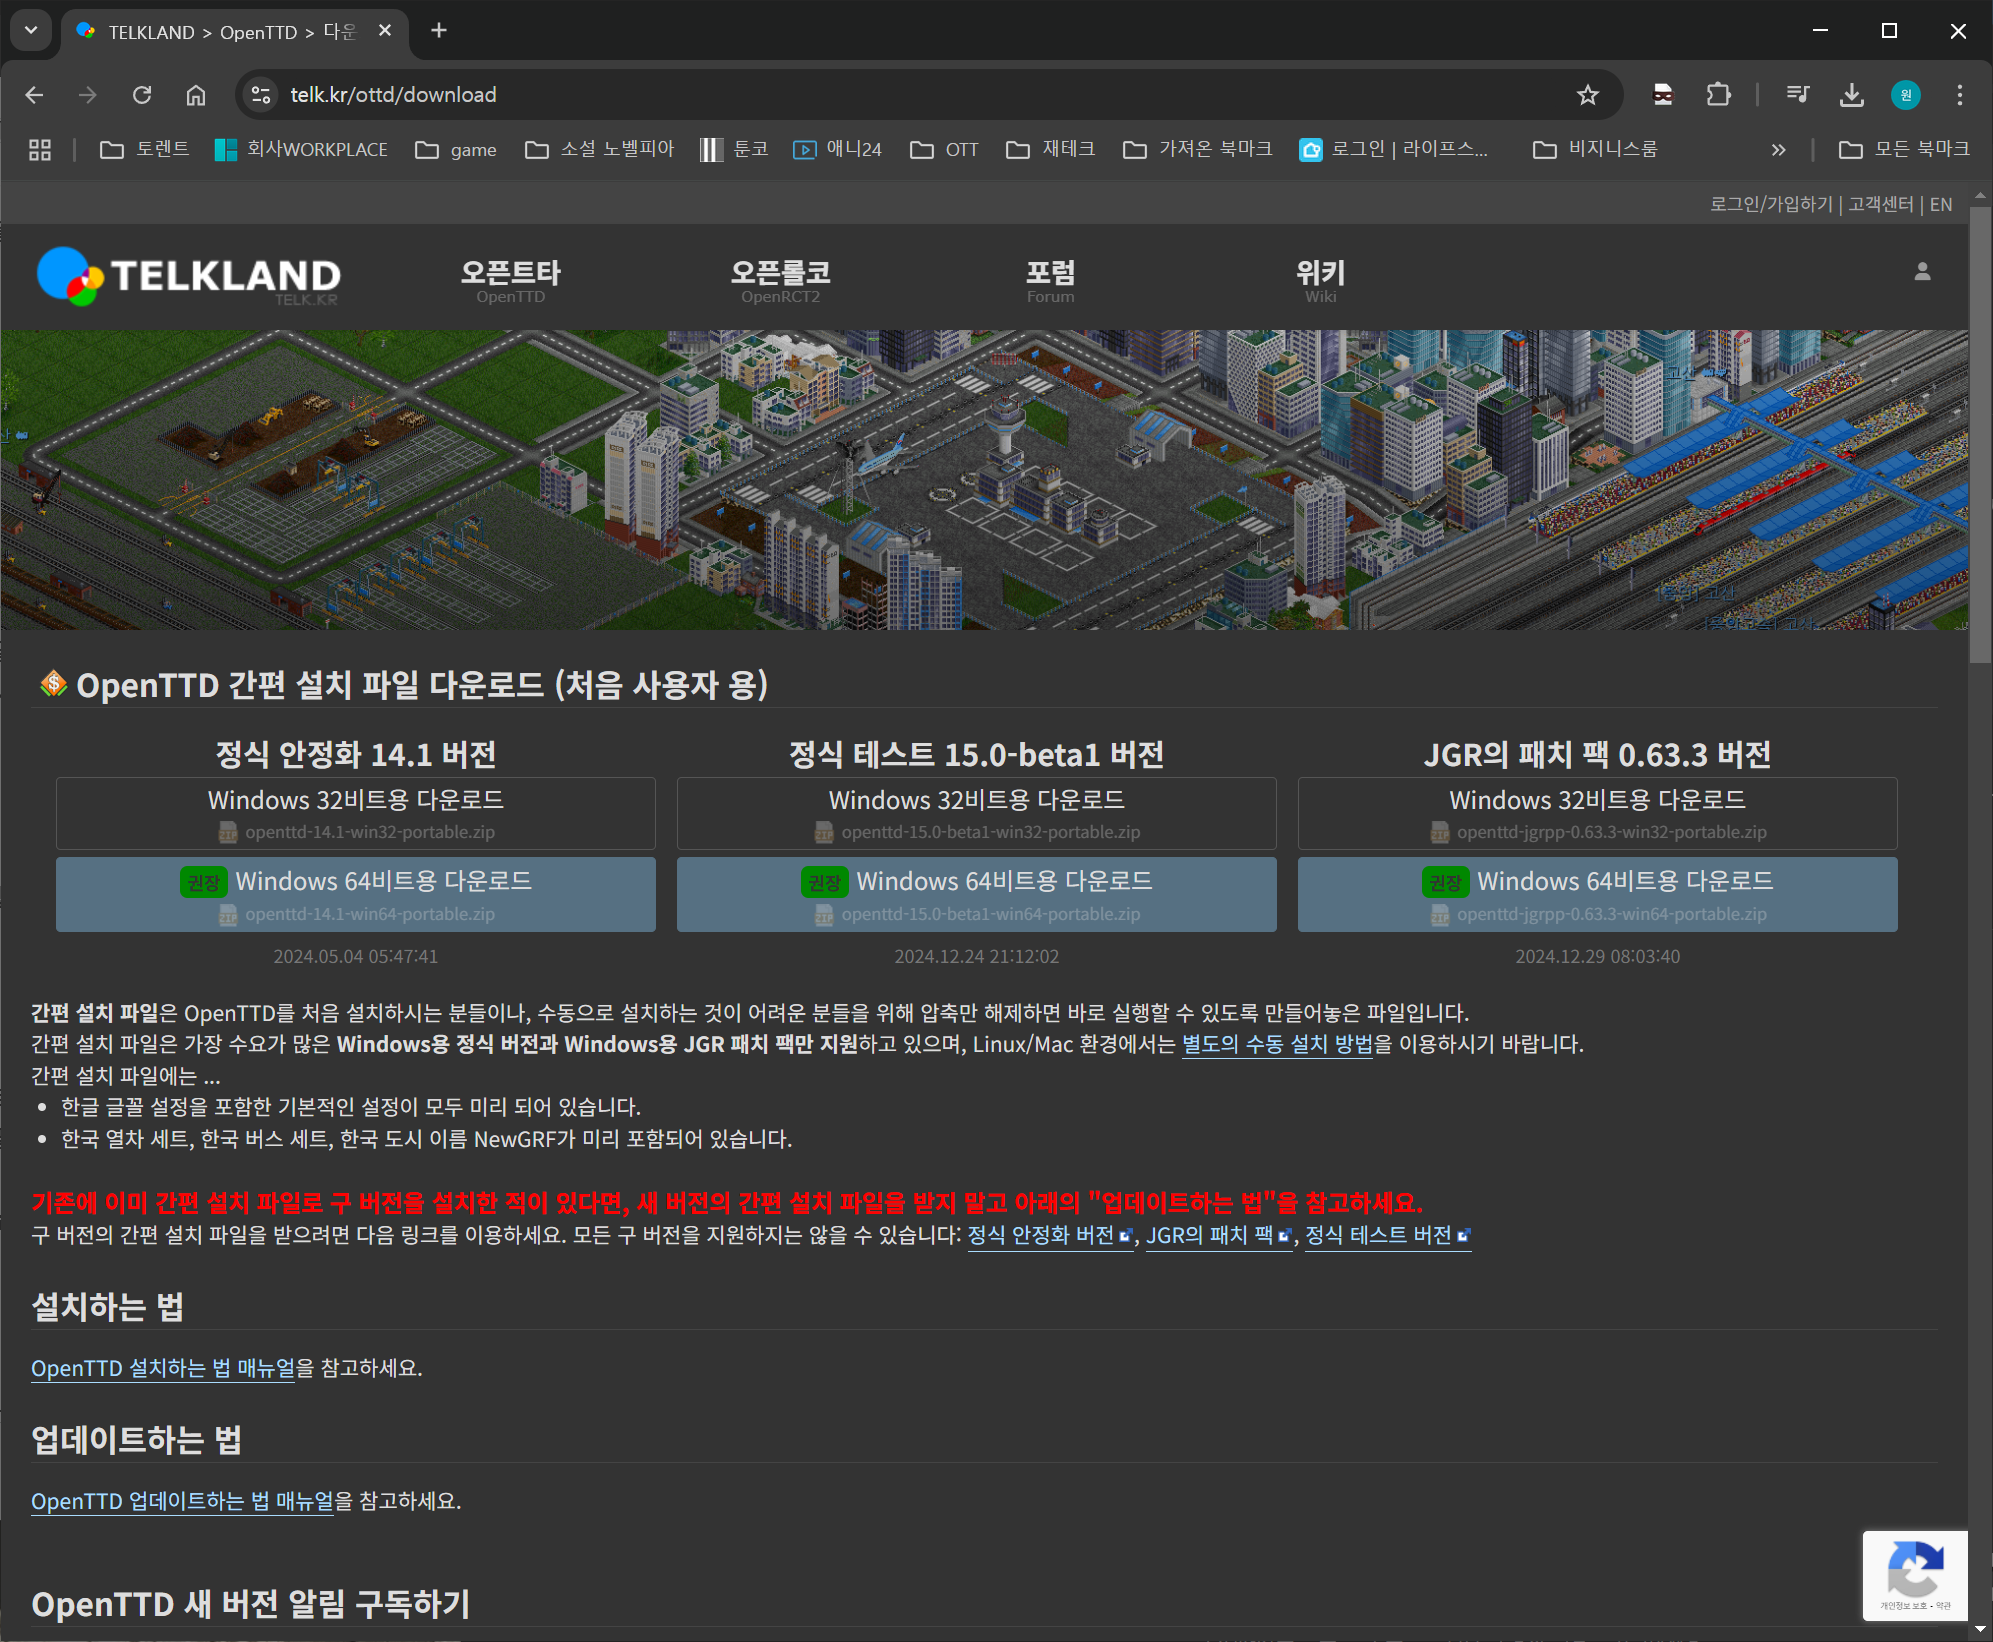Open the browser downloads icon
Image resolution: width=1993 pixels, height=1642 pixels.
[1851, 95]
